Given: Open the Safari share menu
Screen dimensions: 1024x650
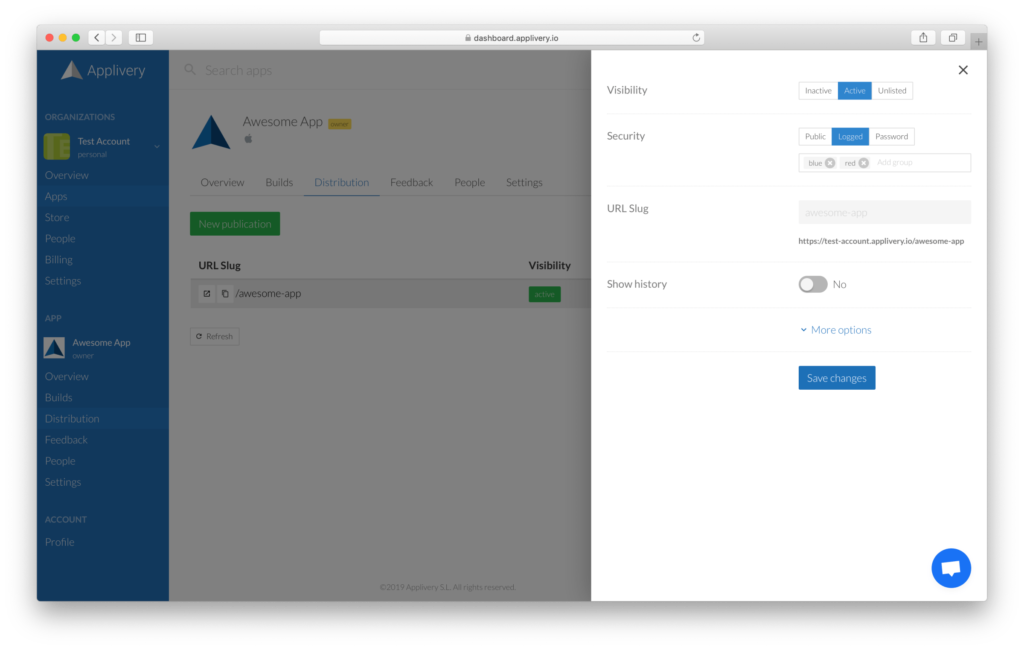Looking at the screenshot, I should click(x=923, y=38).
